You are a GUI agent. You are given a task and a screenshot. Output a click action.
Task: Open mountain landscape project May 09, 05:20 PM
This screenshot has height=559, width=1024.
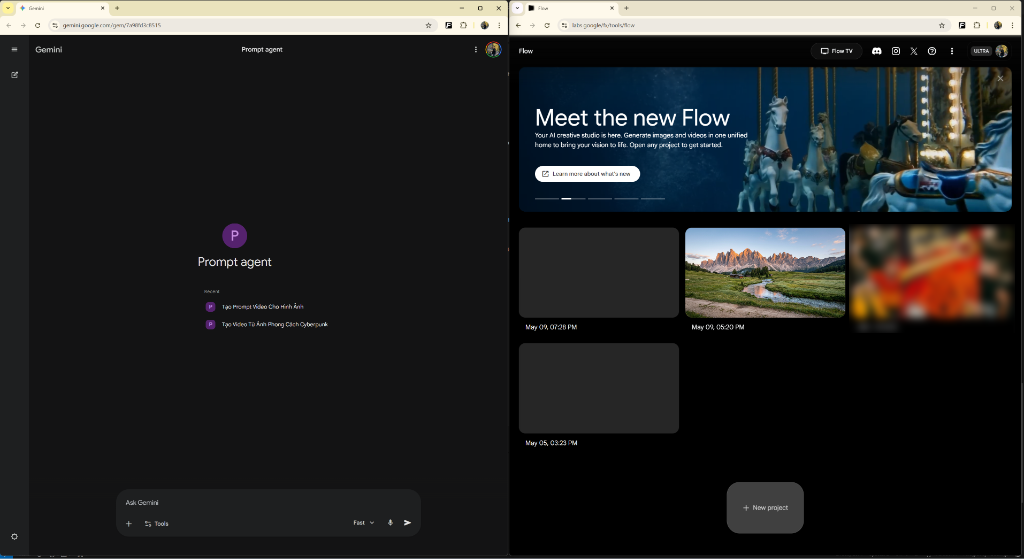coord(765,272)
